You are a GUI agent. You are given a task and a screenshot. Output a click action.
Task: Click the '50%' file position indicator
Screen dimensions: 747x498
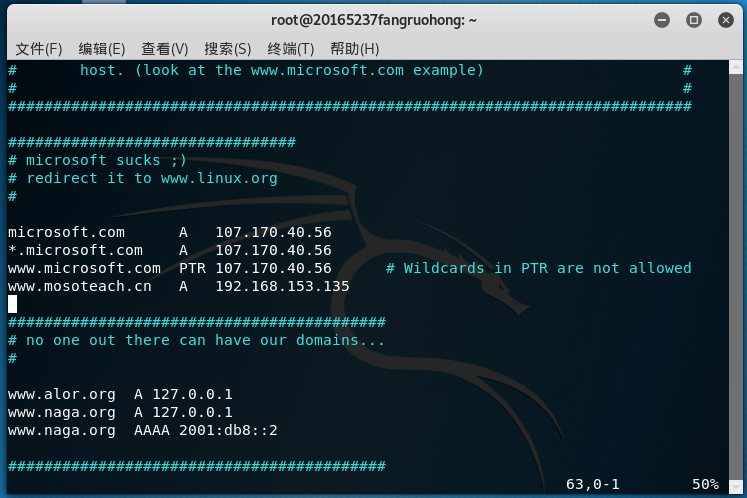point(705,484)
